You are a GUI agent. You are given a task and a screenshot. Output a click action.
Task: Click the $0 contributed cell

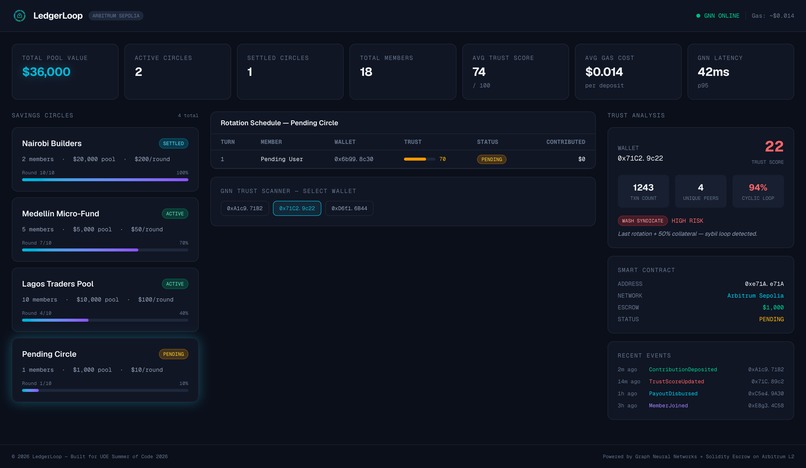581,159
